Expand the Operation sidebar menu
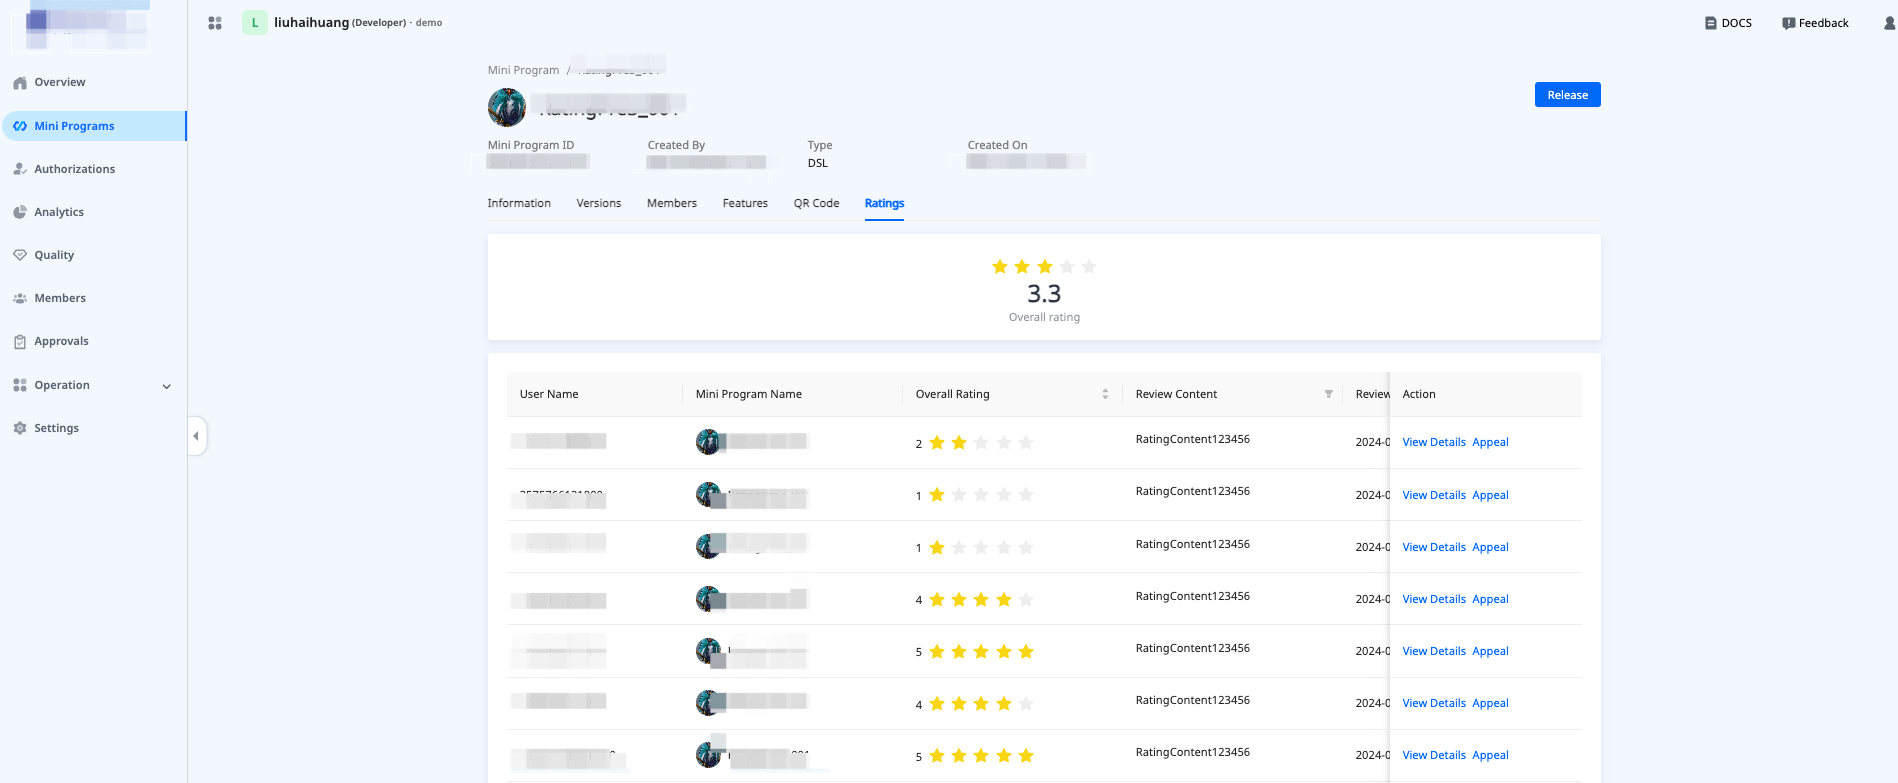 pos(166,386)
